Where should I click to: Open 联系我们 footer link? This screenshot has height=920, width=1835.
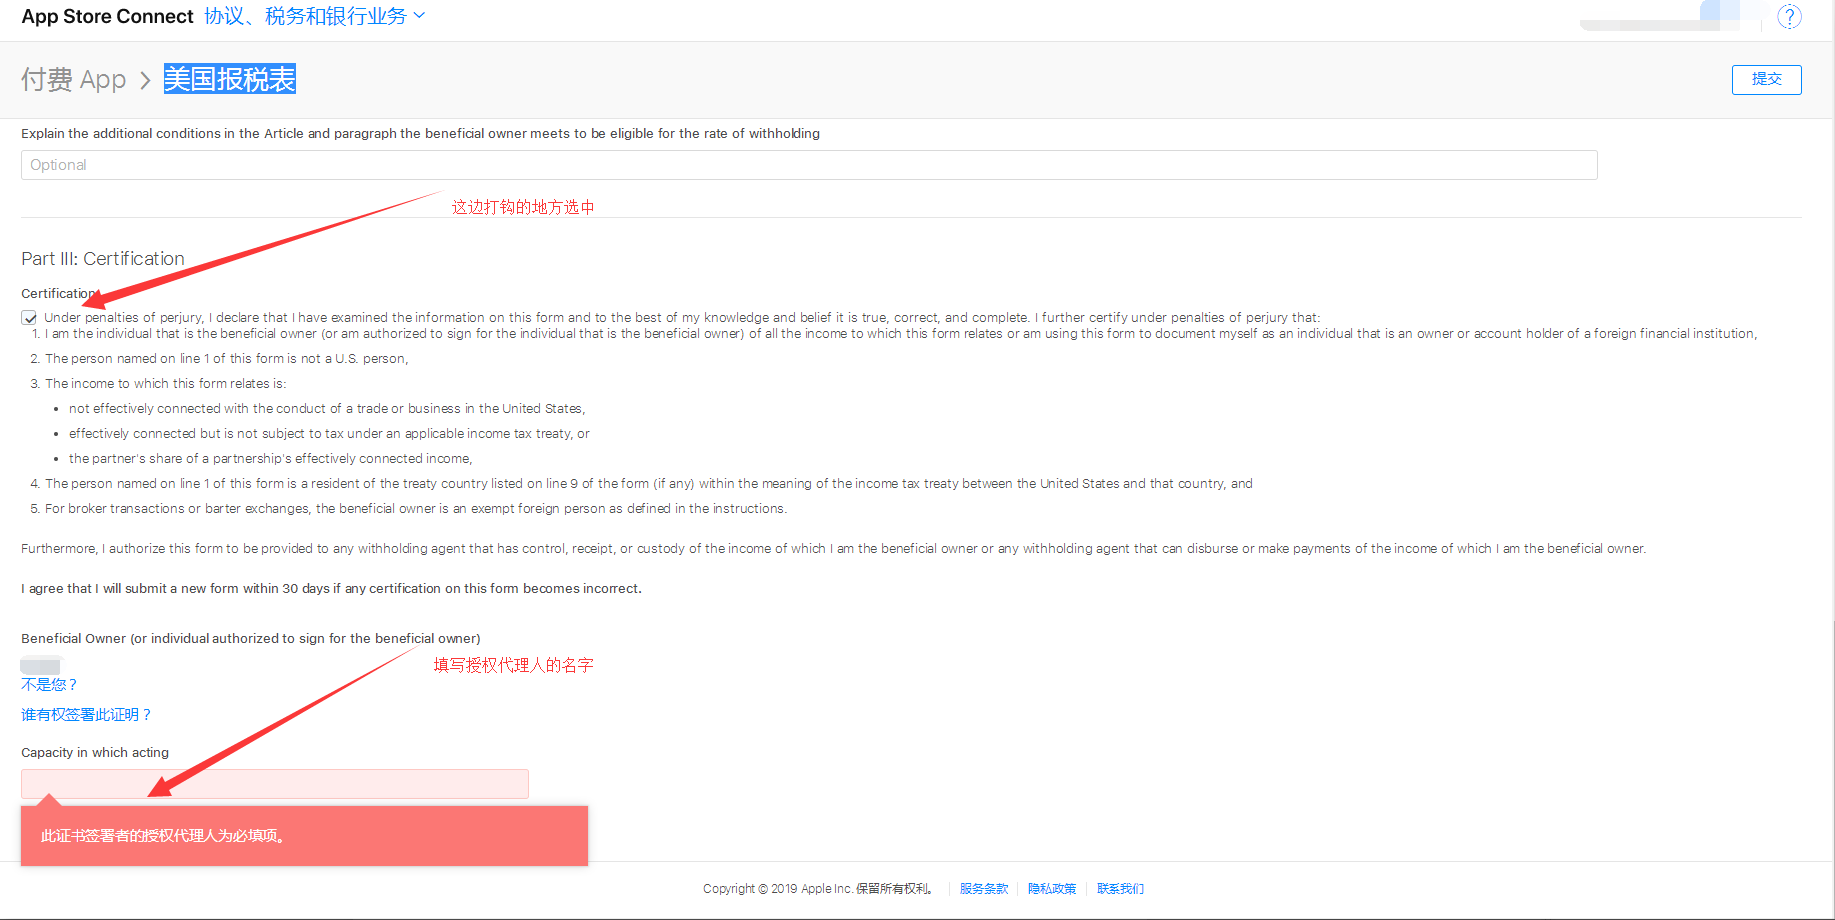1120,889
